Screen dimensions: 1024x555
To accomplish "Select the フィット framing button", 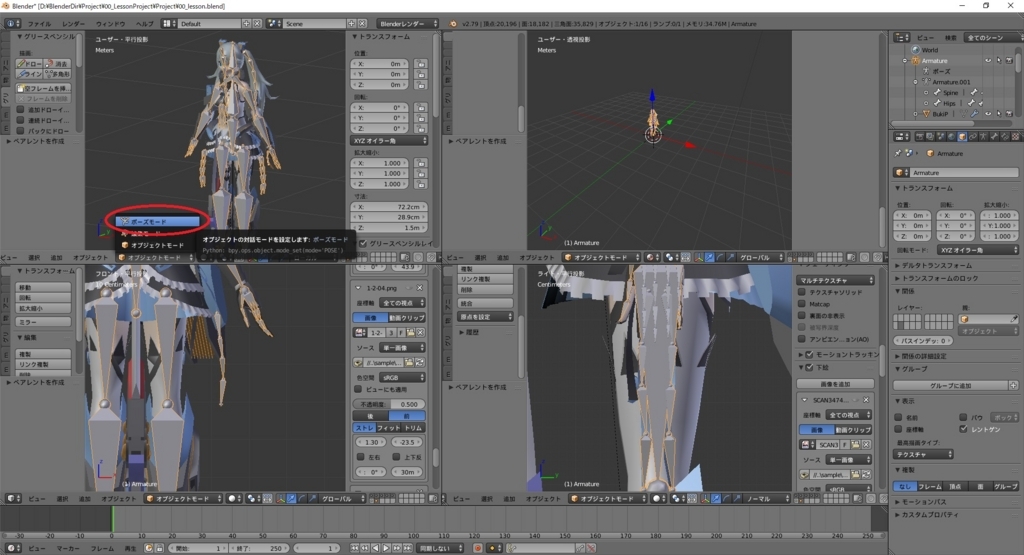I will [x=389, y=428].
